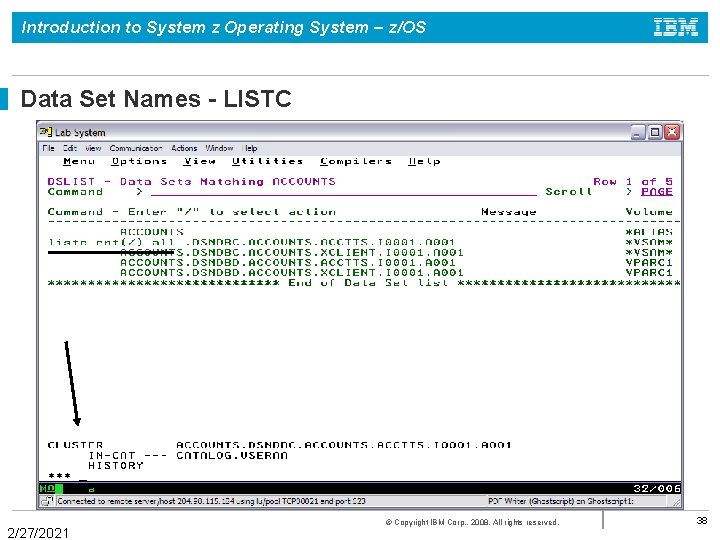Image resolution: width=720 pixels, height=540 pixels.
Task: Click the End of Data Set list line
Action: (364, 282)
